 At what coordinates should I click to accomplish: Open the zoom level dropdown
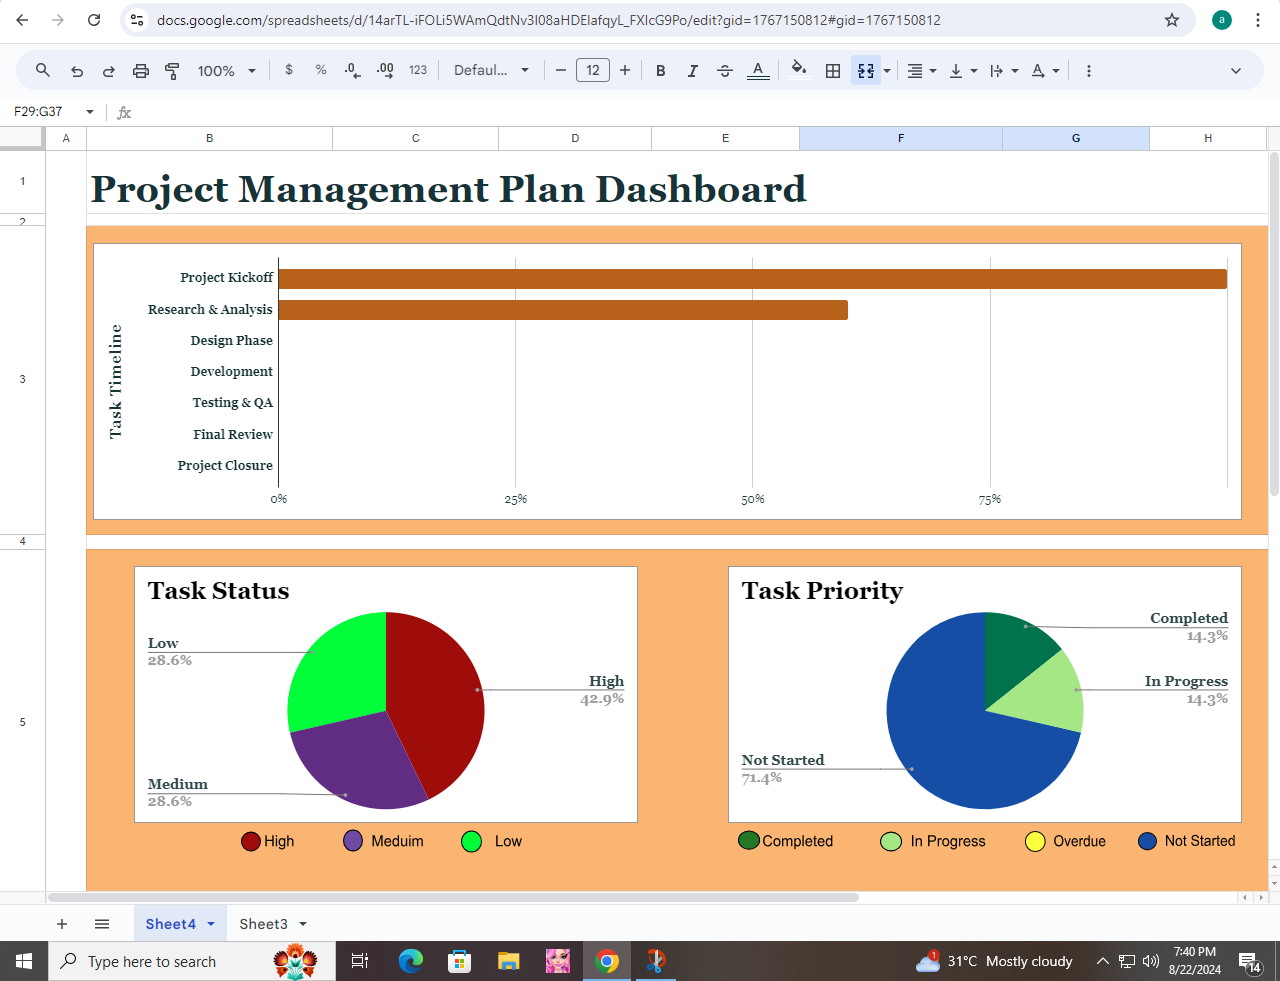click(227, 71)
